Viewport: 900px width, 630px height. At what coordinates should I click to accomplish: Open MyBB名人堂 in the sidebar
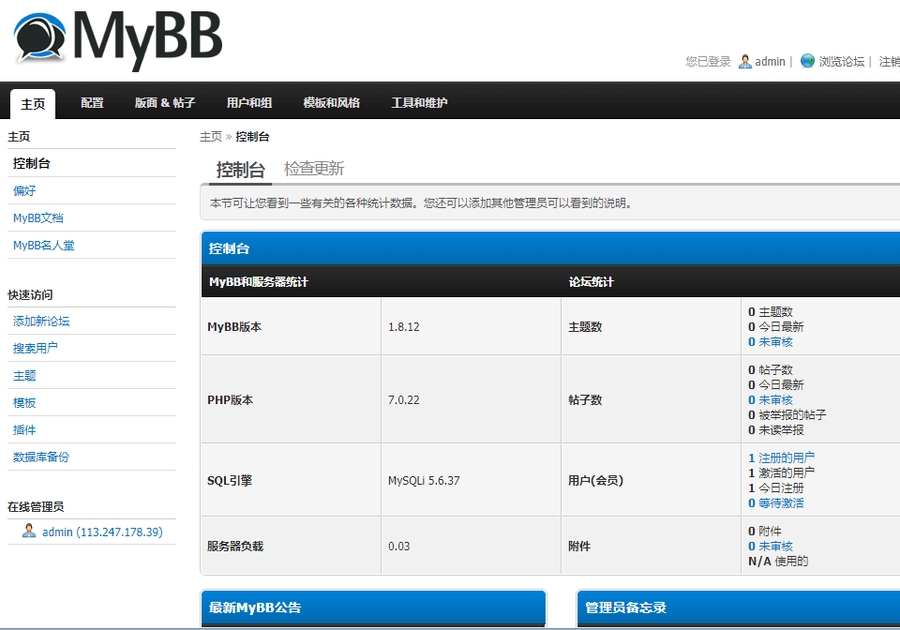(43, 245)
